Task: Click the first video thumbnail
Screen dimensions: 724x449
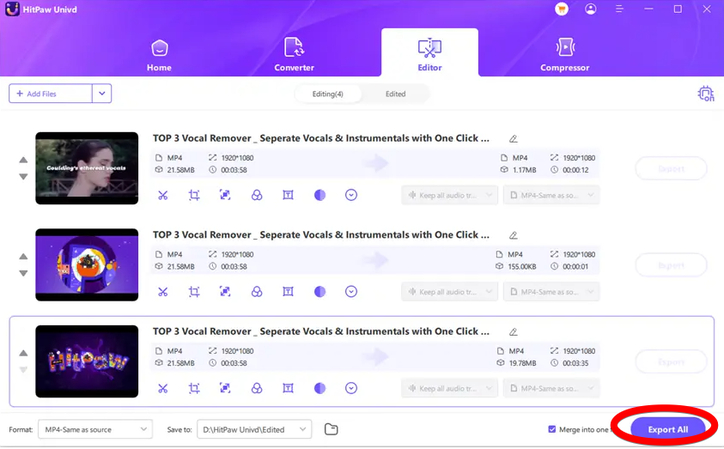Action: (x=86, y=168)
